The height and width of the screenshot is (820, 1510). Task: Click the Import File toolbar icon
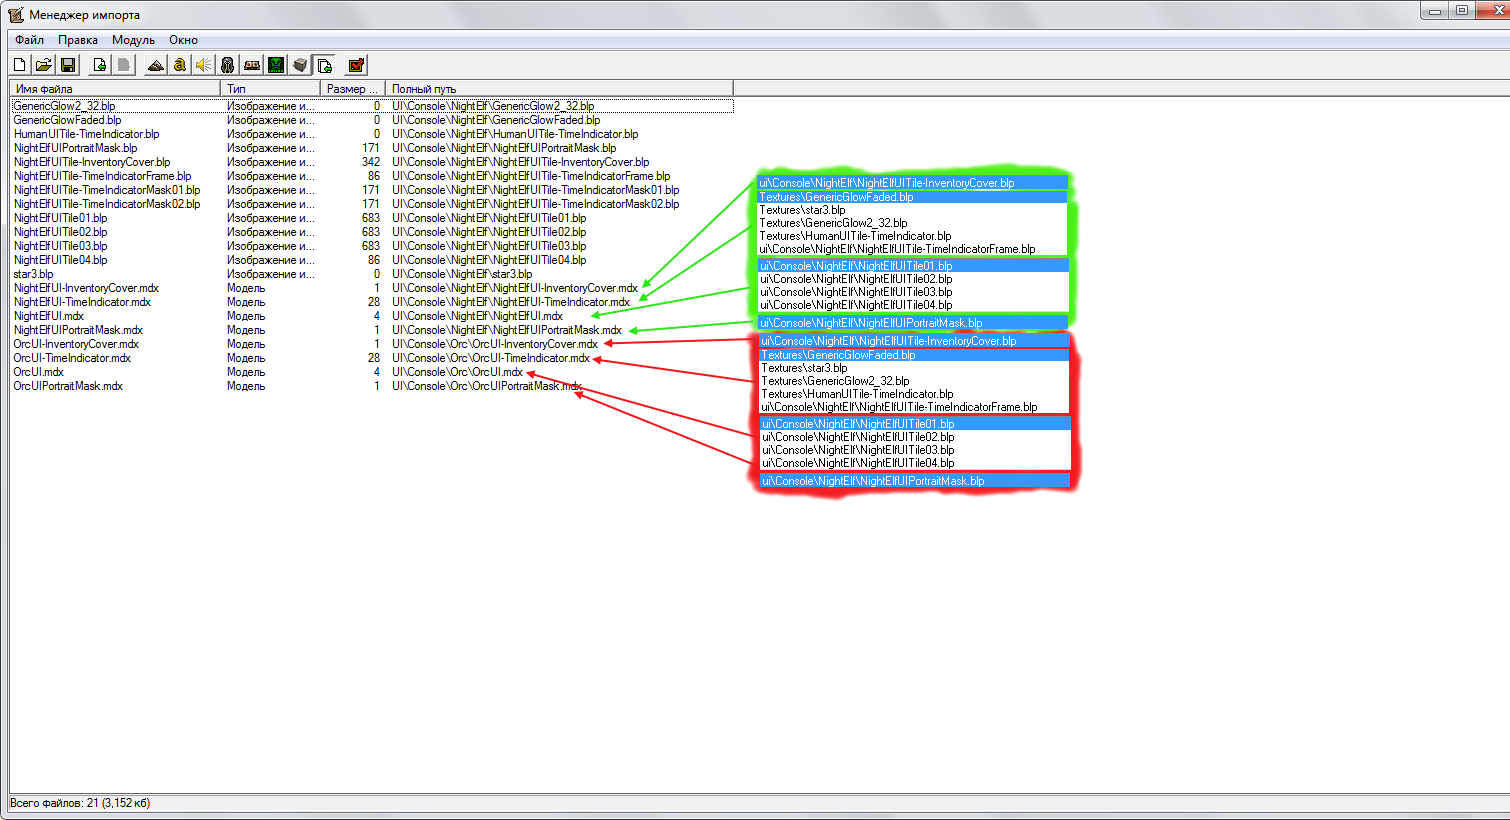point(99,65)
